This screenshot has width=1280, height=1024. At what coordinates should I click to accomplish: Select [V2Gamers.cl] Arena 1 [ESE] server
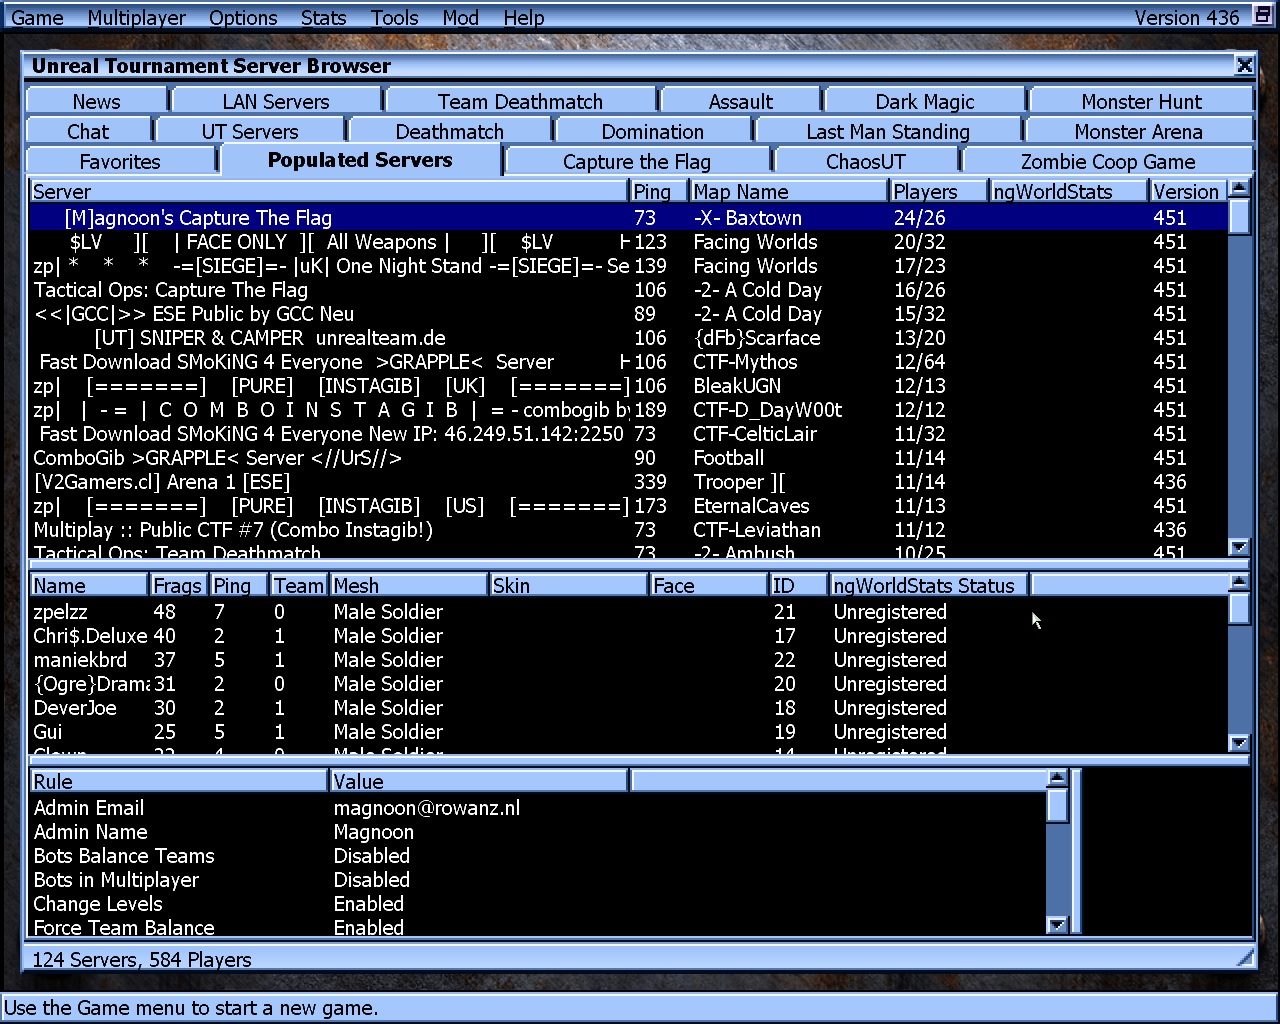pyautogui.click(x=629, y=482)
